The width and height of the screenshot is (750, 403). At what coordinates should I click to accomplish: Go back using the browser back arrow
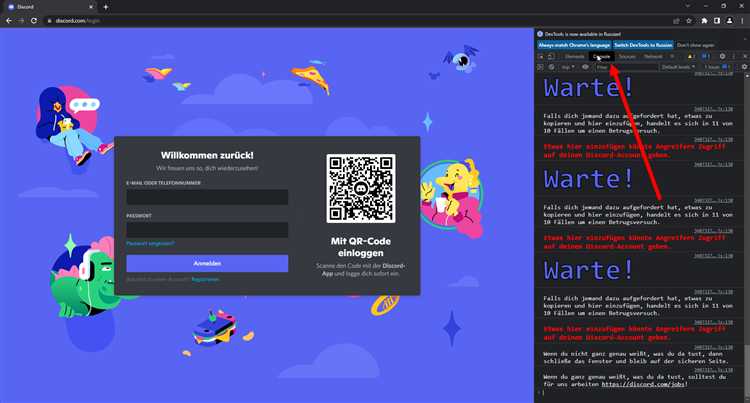point(9,21)
